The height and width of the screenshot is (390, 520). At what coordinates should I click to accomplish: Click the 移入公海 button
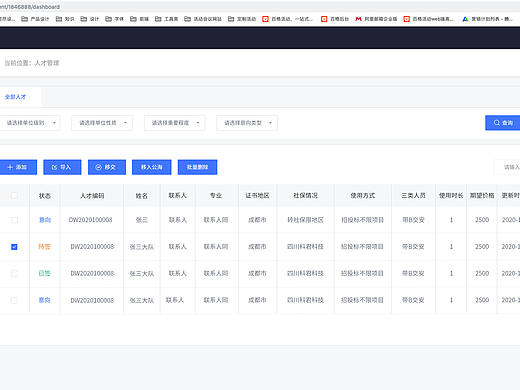tap(152, 167)
